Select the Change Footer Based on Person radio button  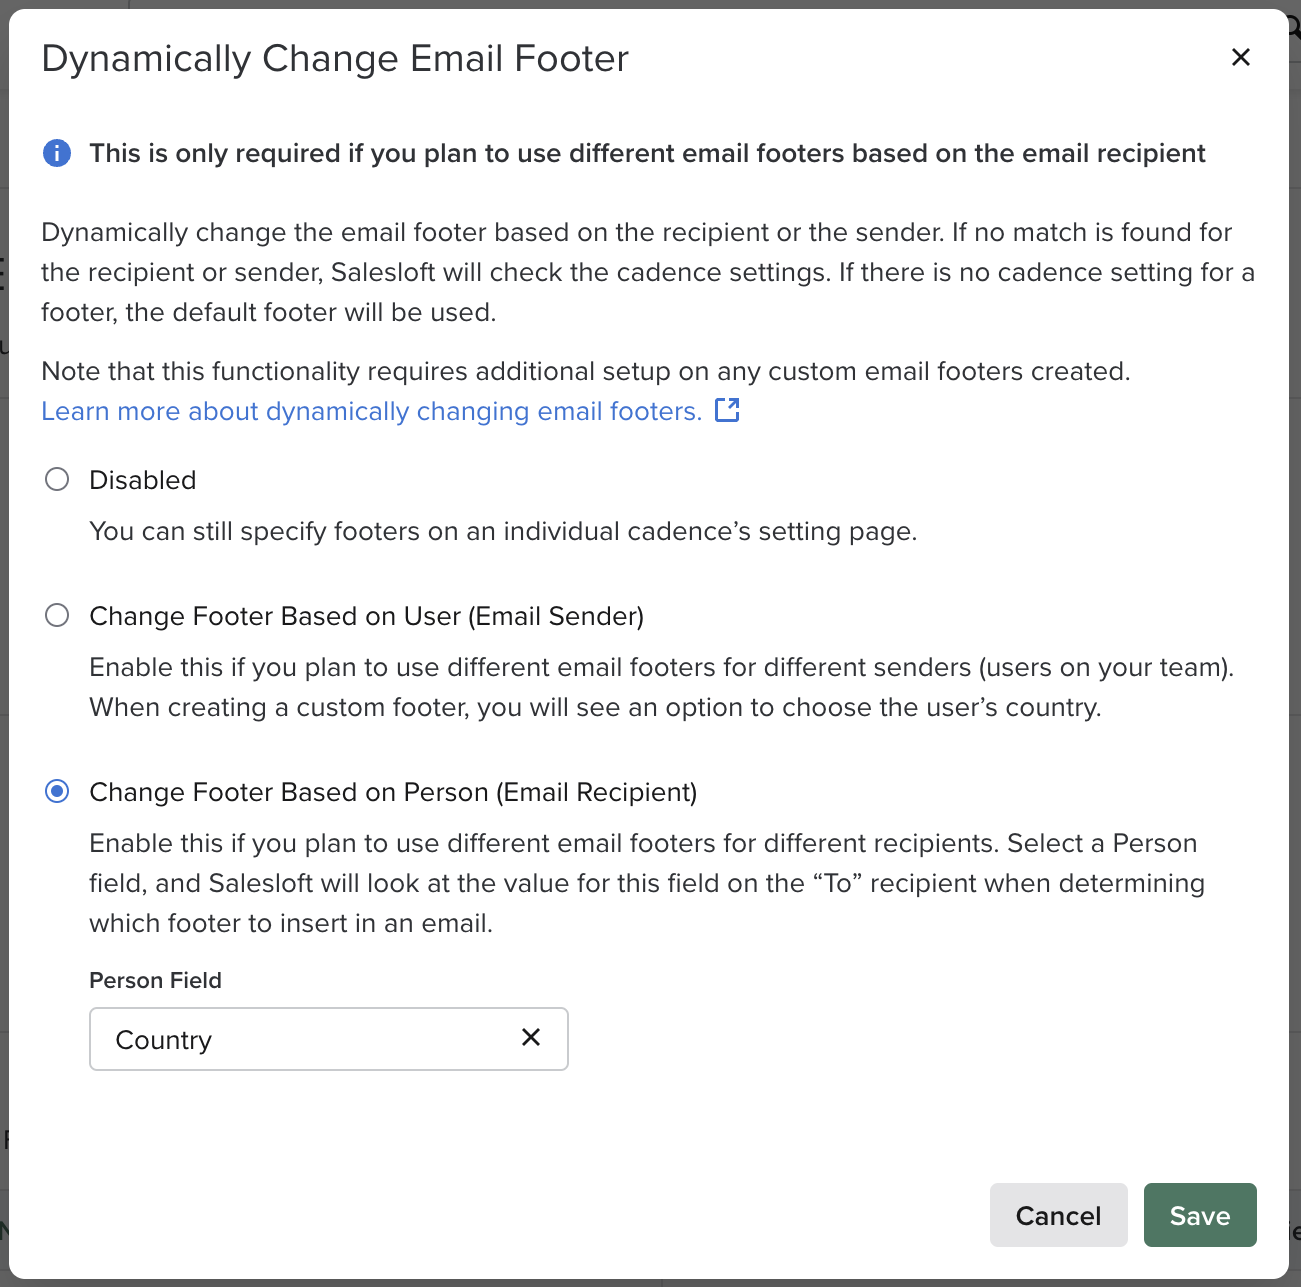click(x=57, y=792)
